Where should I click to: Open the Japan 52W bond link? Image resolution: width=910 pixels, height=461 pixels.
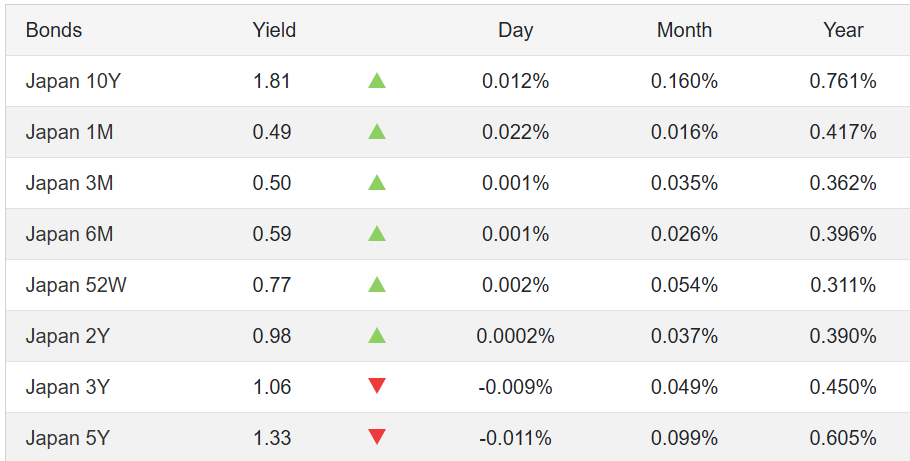76,285
